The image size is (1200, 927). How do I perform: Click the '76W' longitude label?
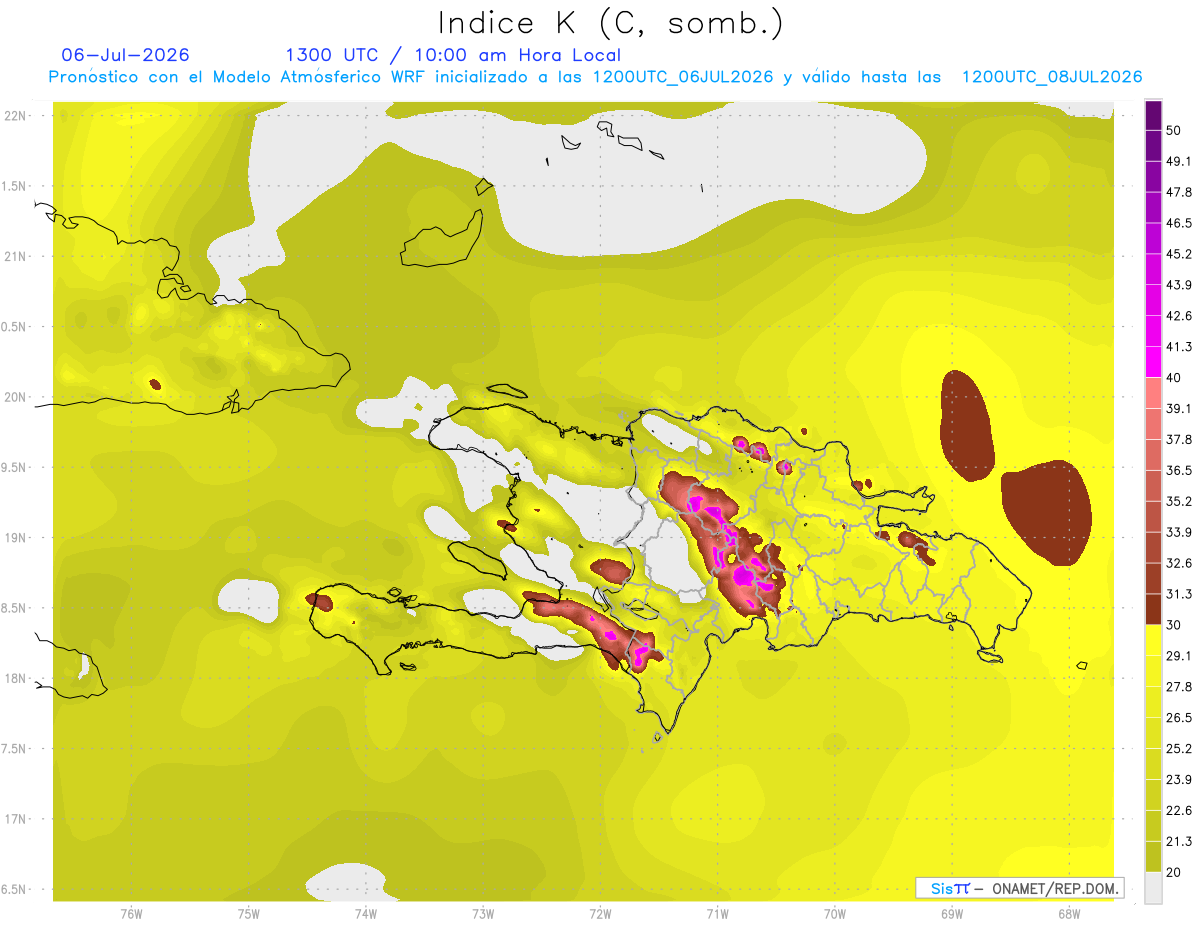(x=131, y=914)
